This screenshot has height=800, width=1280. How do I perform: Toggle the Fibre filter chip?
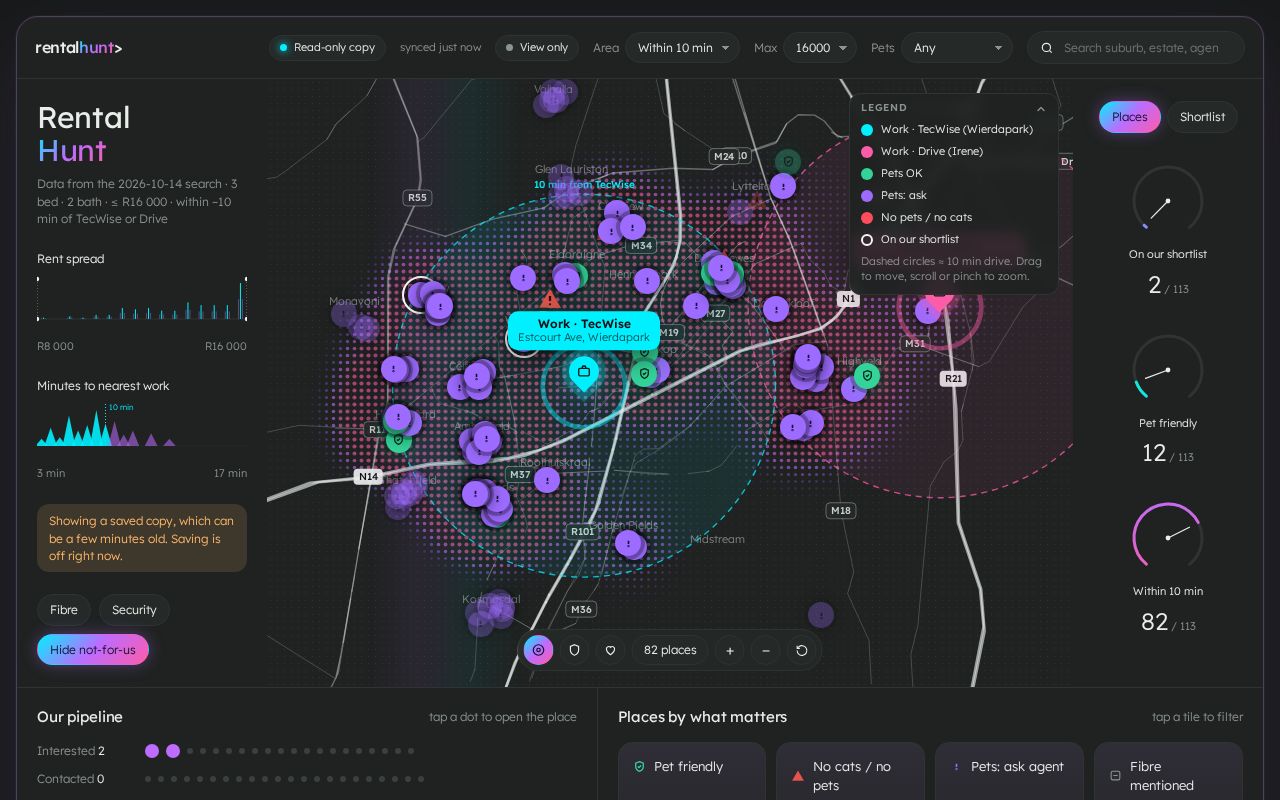click(x=64, y=610)
